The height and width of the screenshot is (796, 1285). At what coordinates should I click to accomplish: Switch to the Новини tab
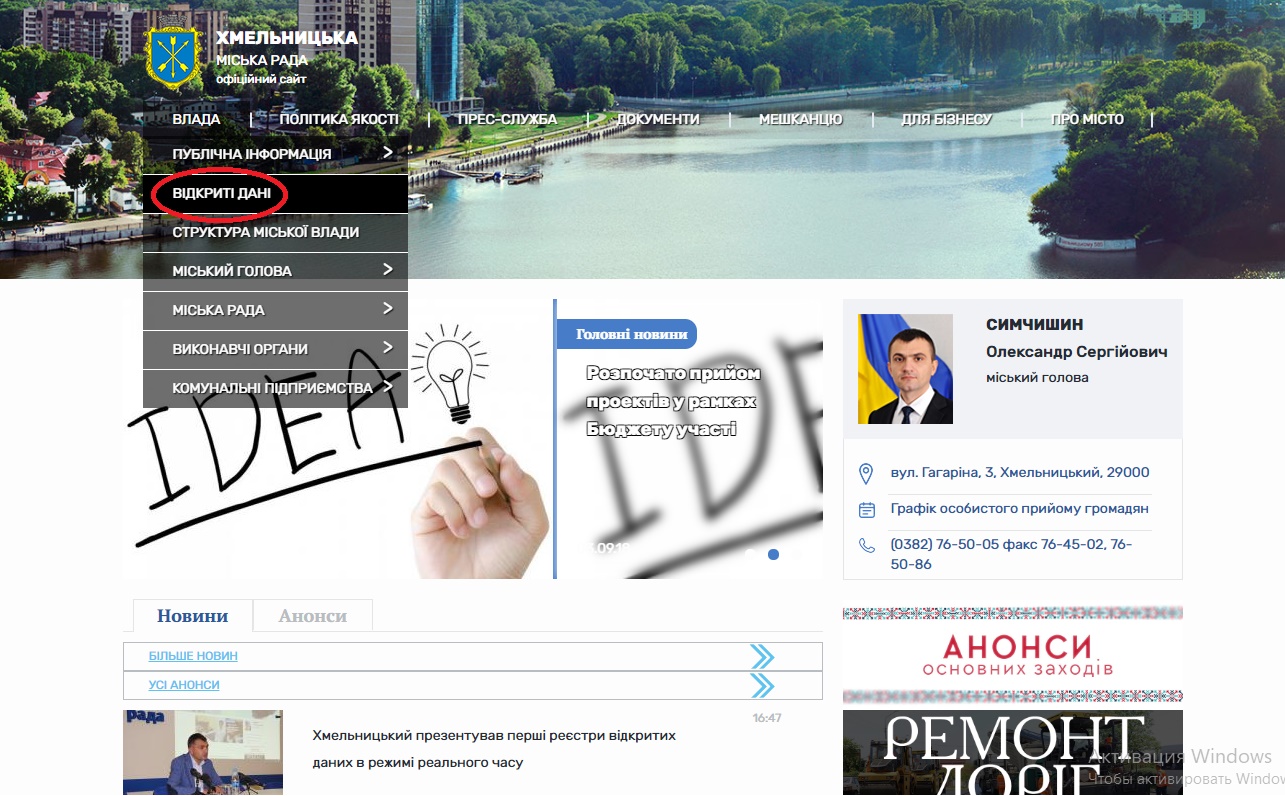tap(193, 616)
